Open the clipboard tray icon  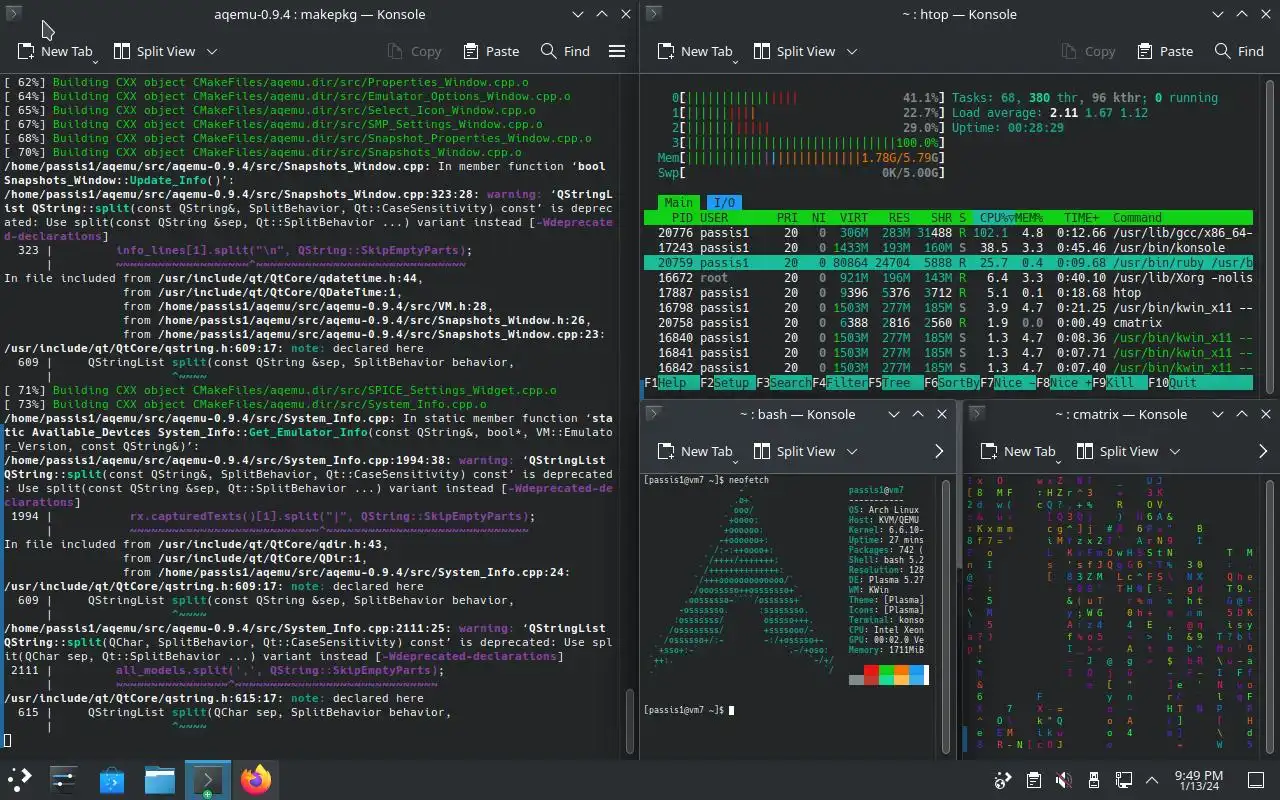[1034, 780]
